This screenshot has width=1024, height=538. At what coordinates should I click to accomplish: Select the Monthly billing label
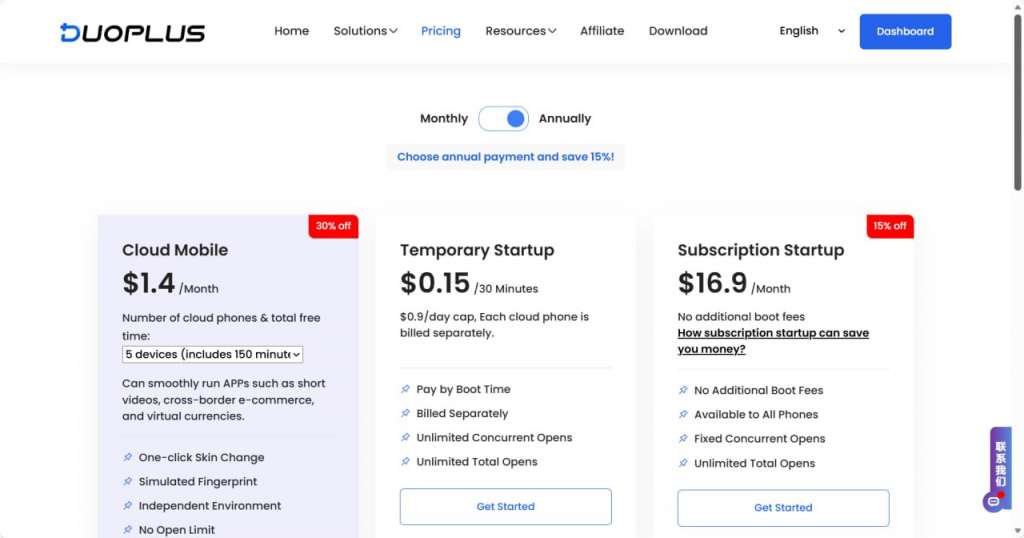443,119
